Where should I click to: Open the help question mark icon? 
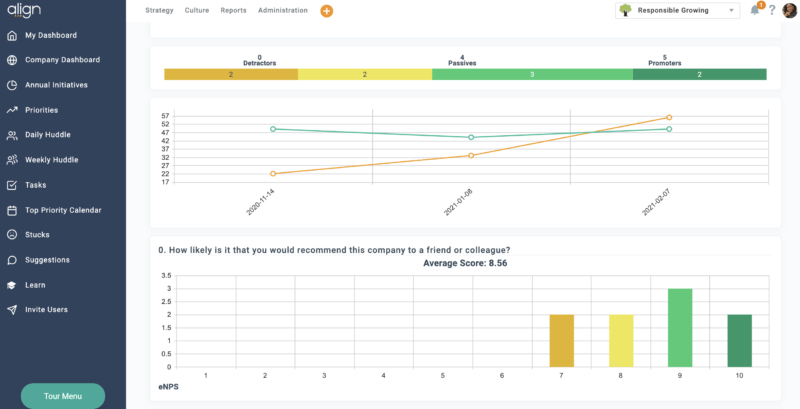click(x=772, y=10)
